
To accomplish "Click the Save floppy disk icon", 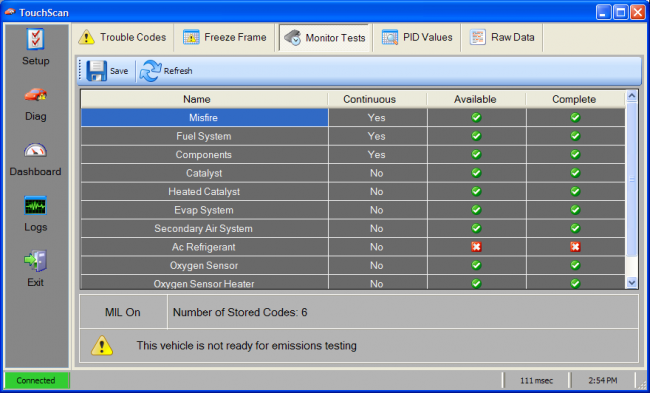I will coord(96,71).
